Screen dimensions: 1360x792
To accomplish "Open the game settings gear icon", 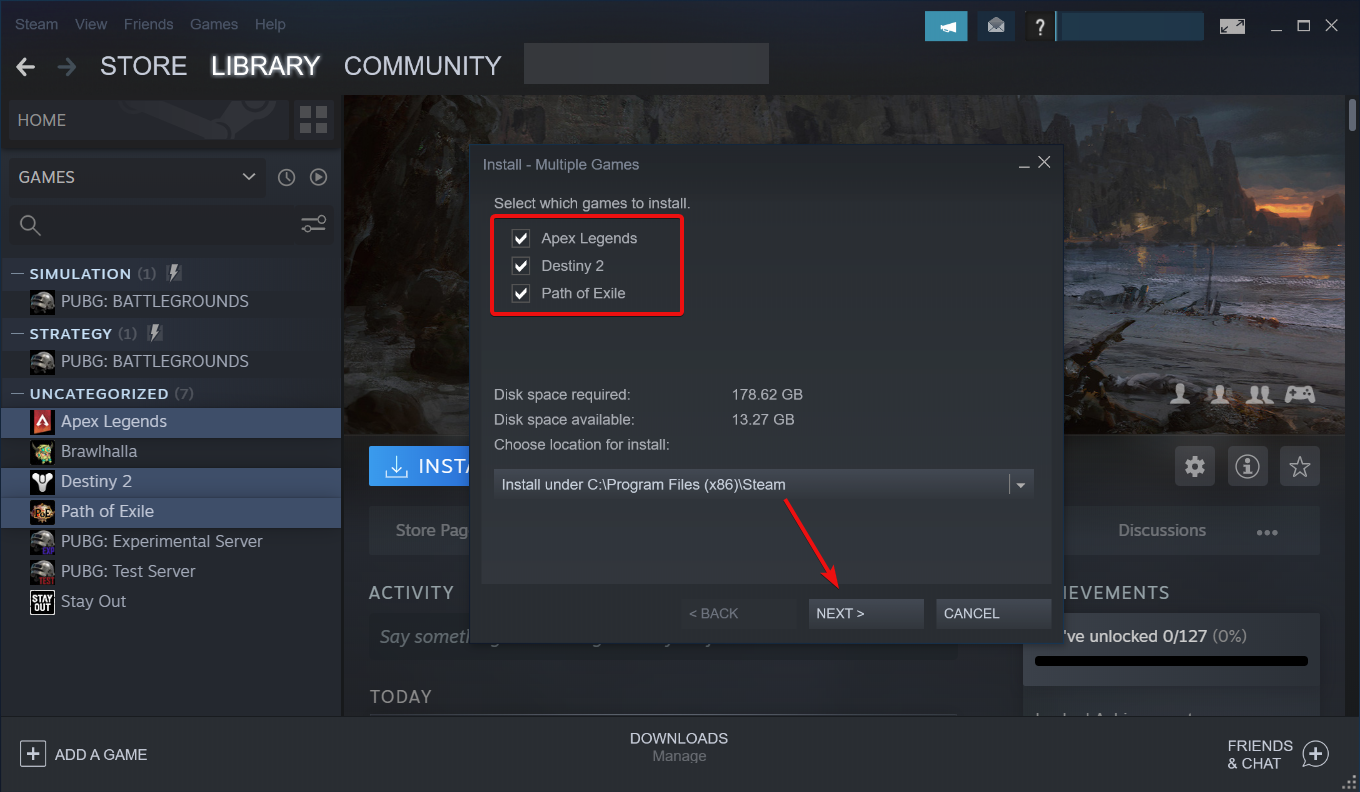I will point(1194,466).
